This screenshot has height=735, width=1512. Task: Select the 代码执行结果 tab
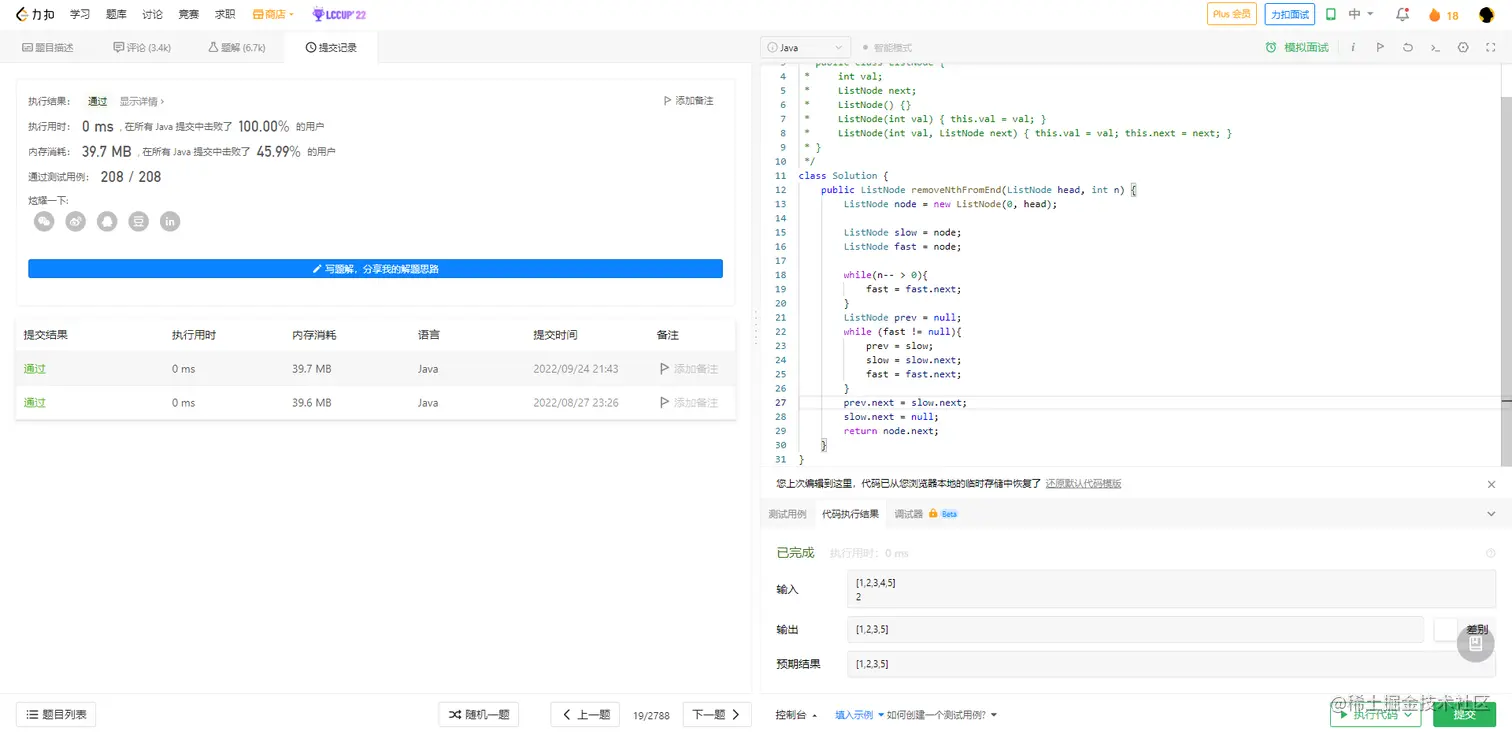tap(850, 514)
